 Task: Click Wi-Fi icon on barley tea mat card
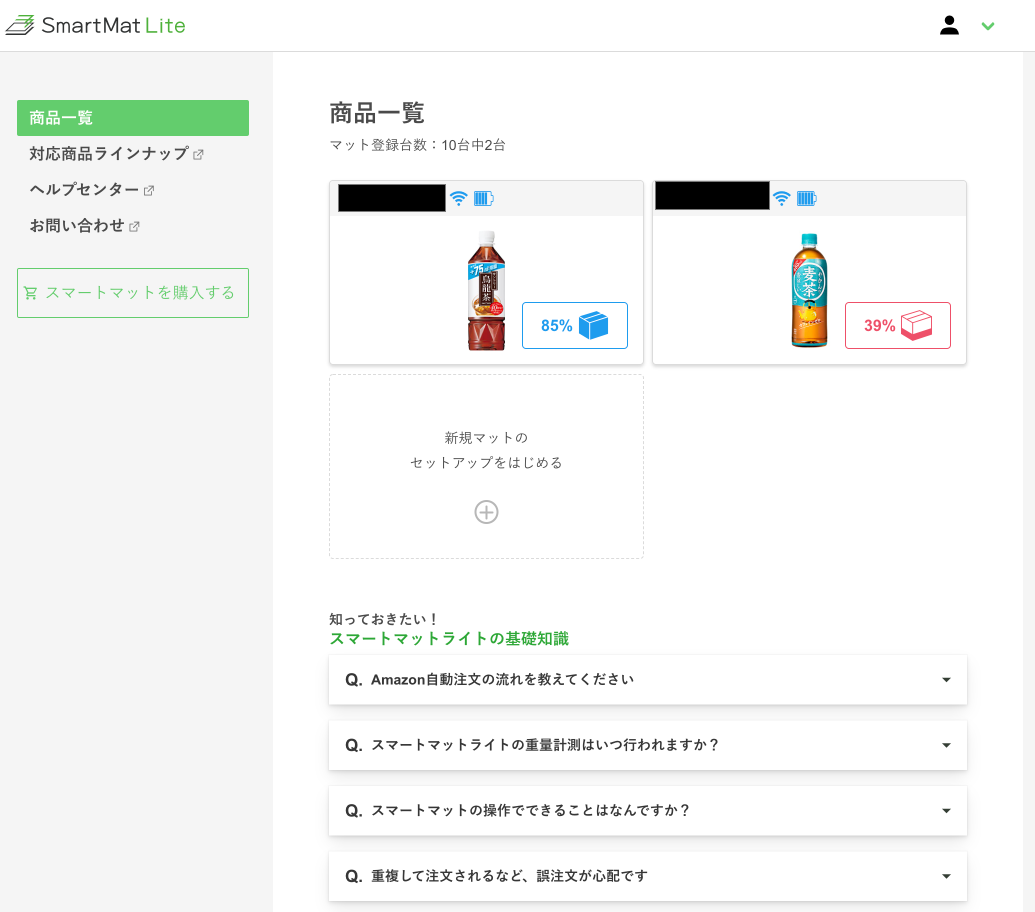click(782, 198)
